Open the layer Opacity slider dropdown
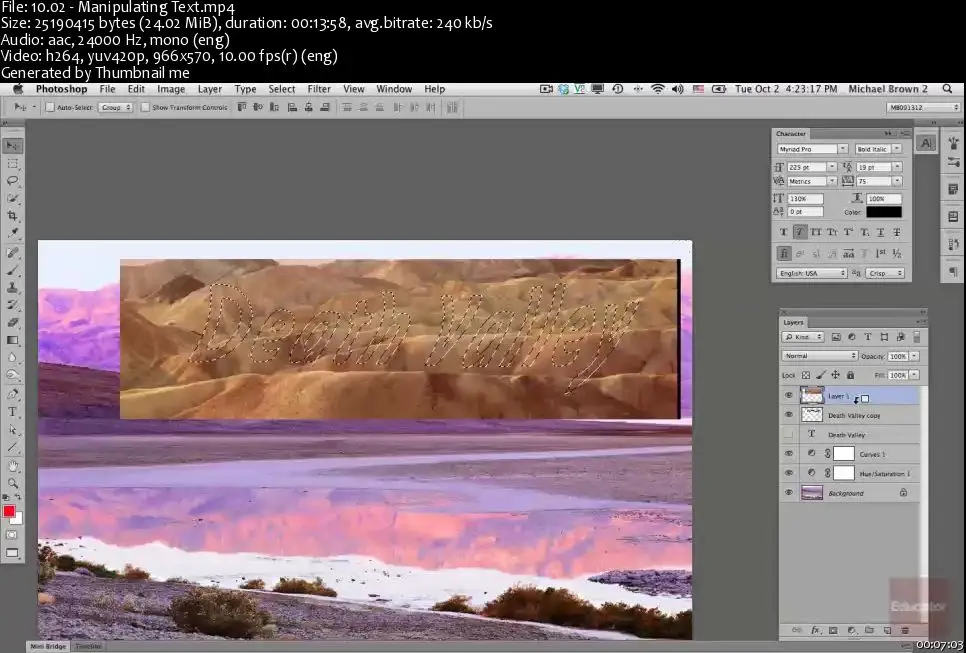 coord(914,356)
